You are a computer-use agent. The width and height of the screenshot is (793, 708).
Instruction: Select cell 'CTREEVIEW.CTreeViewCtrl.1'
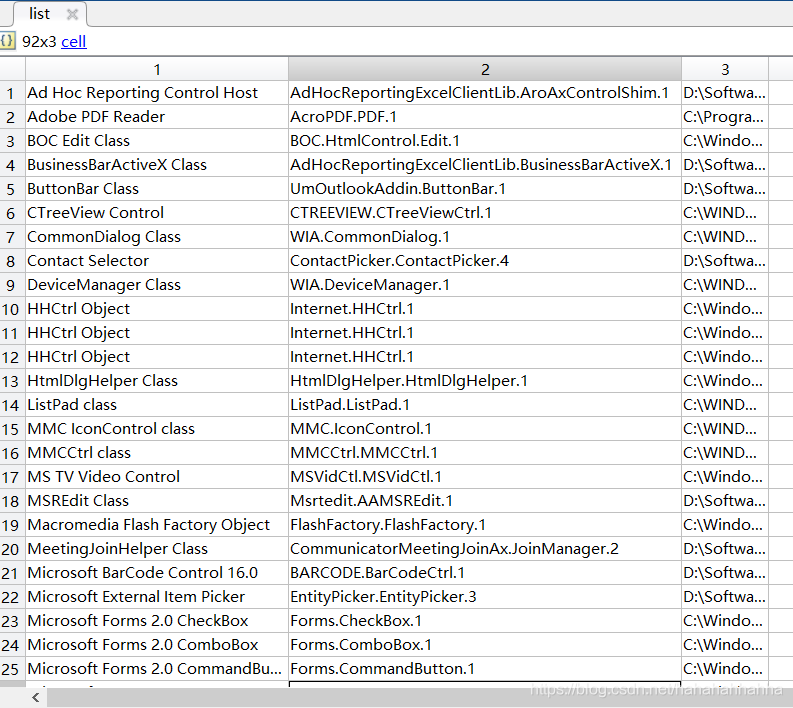point(485,213)
